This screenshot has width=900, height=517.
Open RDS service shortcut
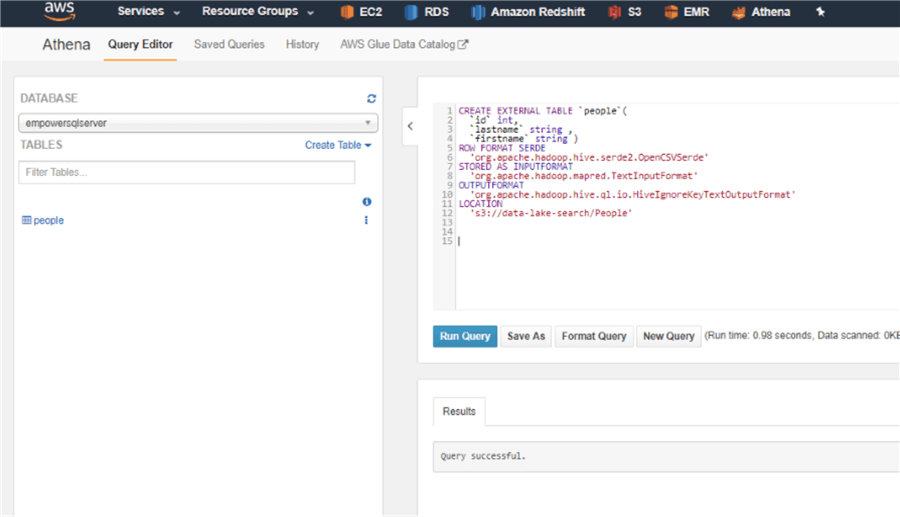coord(412,12)
